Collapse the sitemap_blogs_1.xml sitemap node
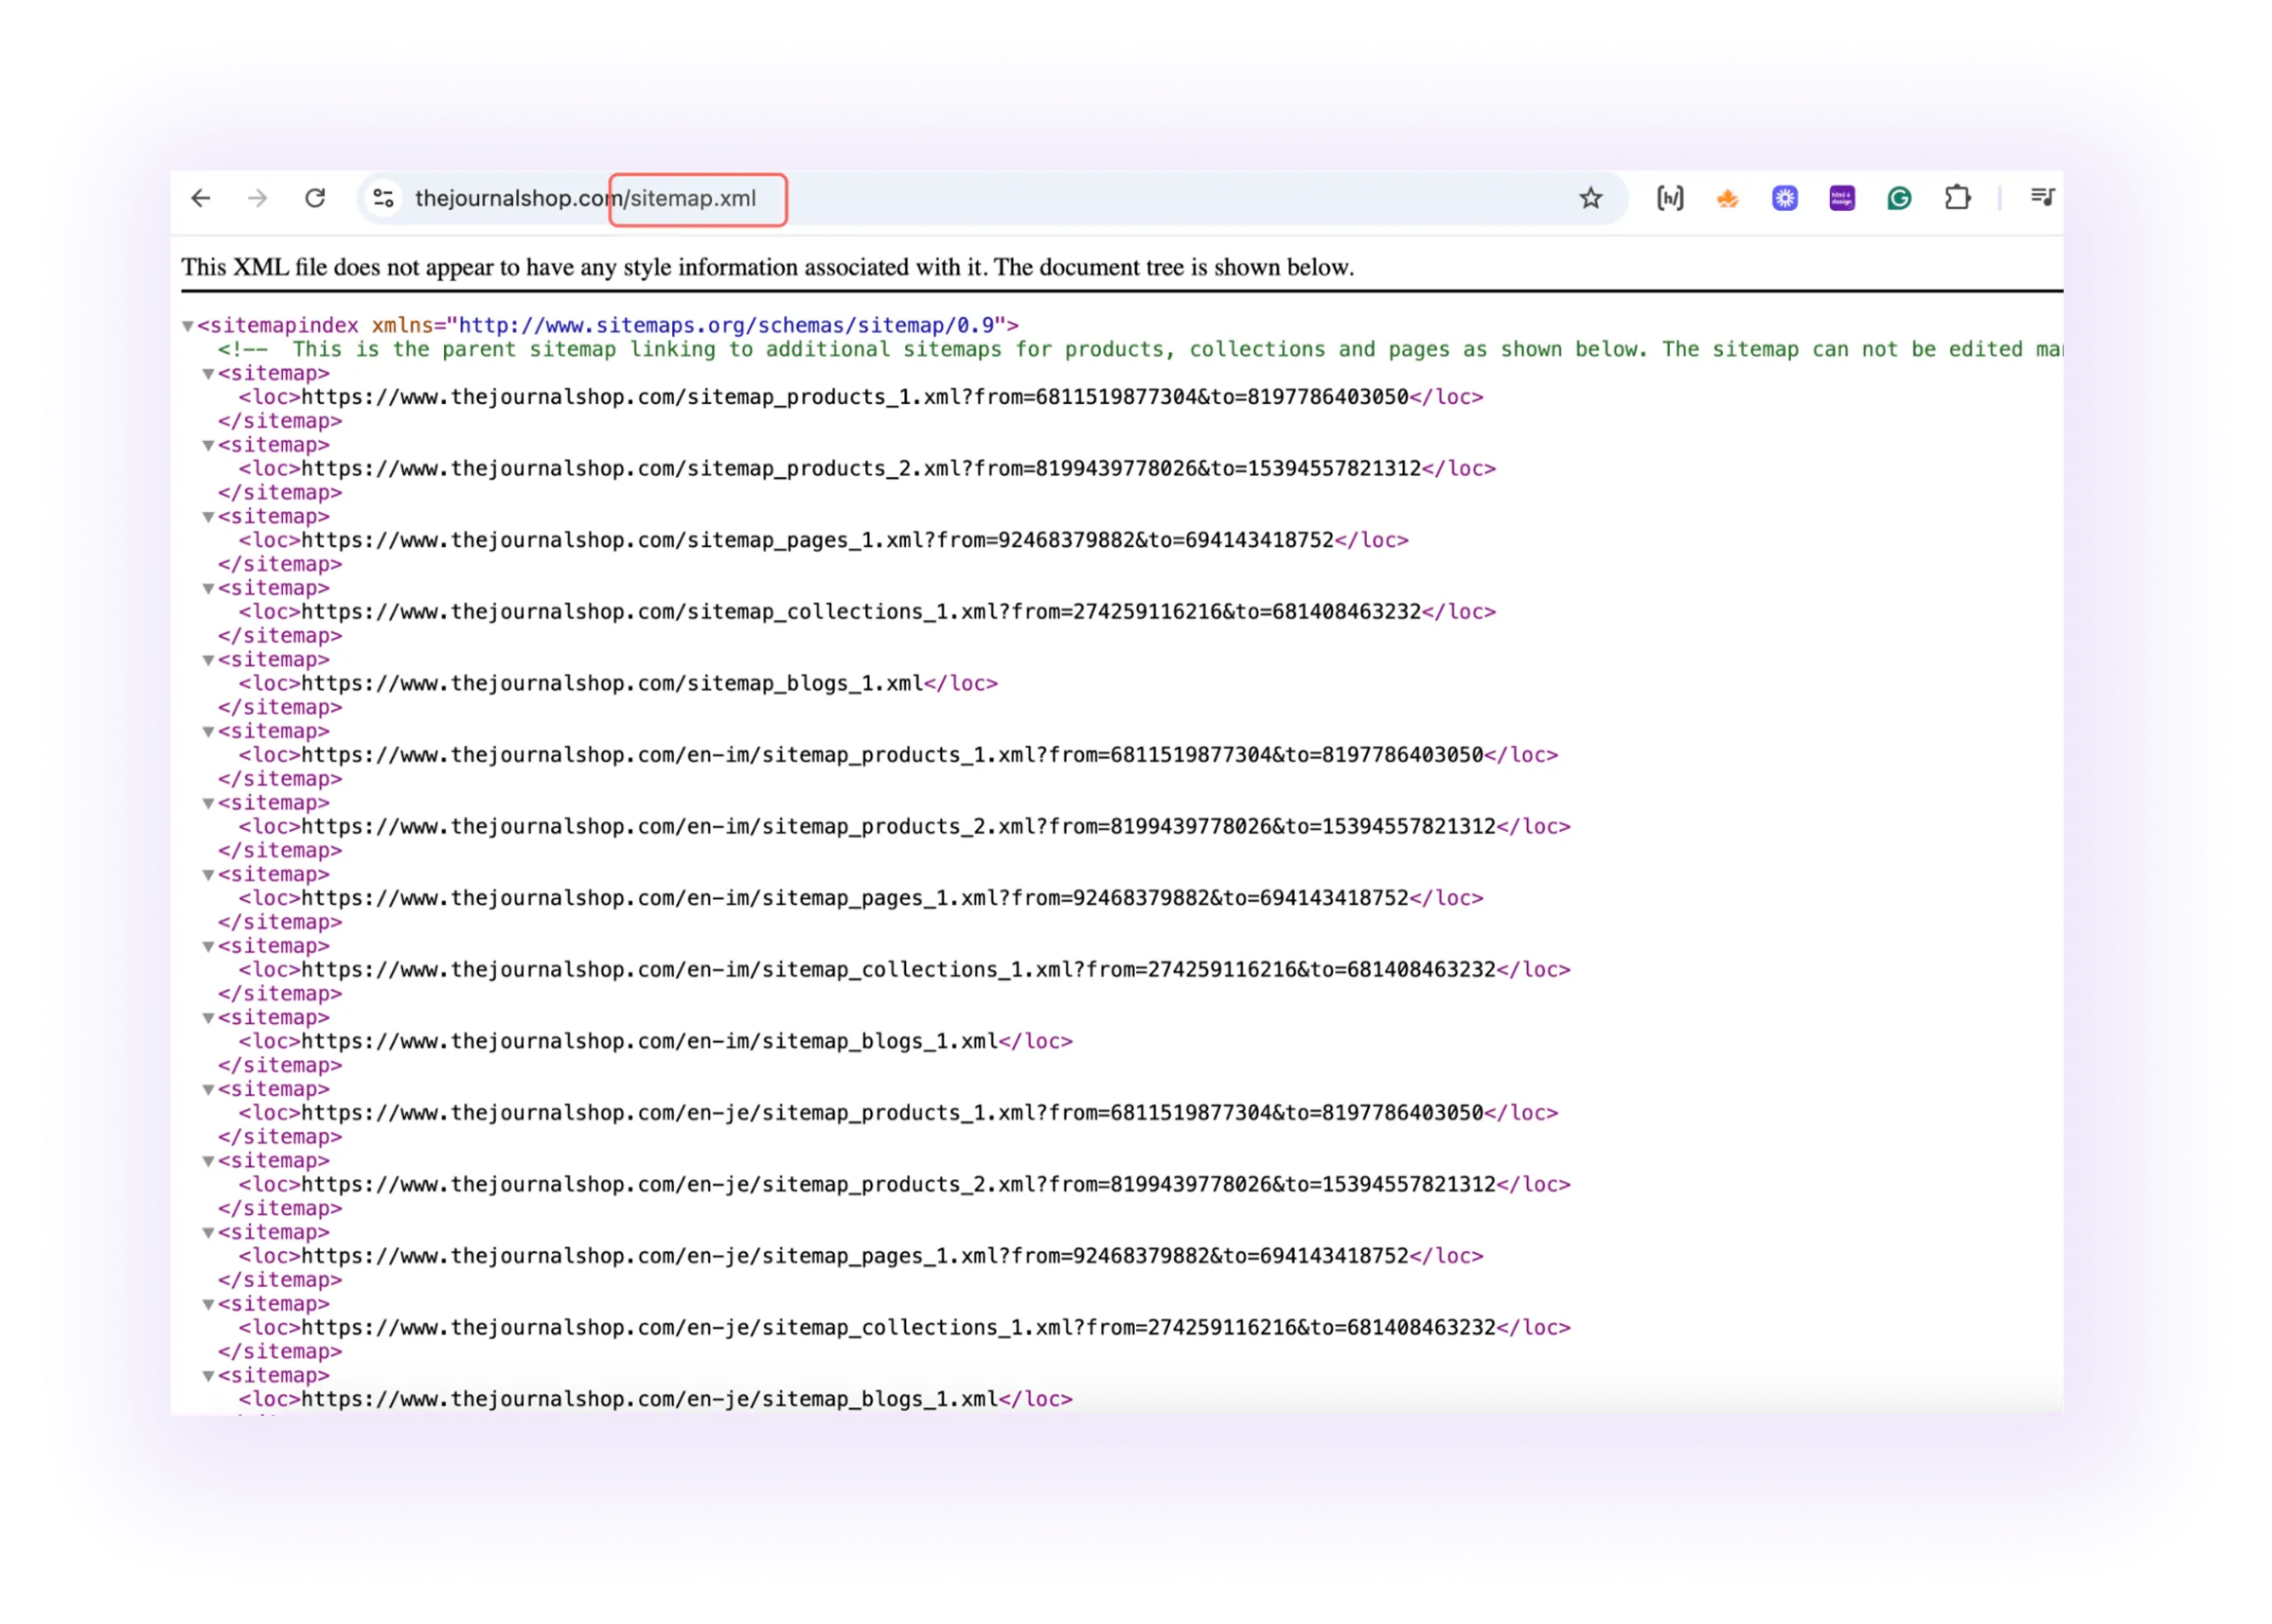The height and width of the screenshot is (1624, 2272). click(x=208, y=660)
